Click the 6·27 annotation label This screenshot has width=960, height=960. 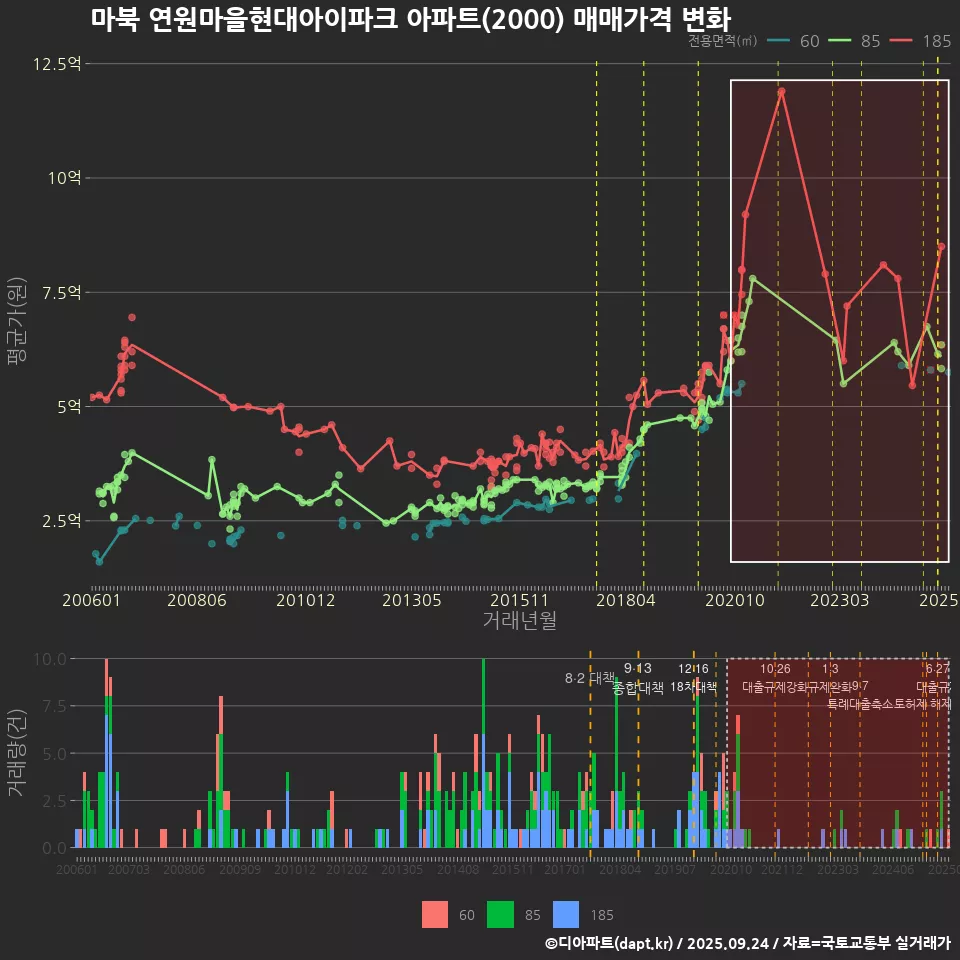[x=937, y=669]
